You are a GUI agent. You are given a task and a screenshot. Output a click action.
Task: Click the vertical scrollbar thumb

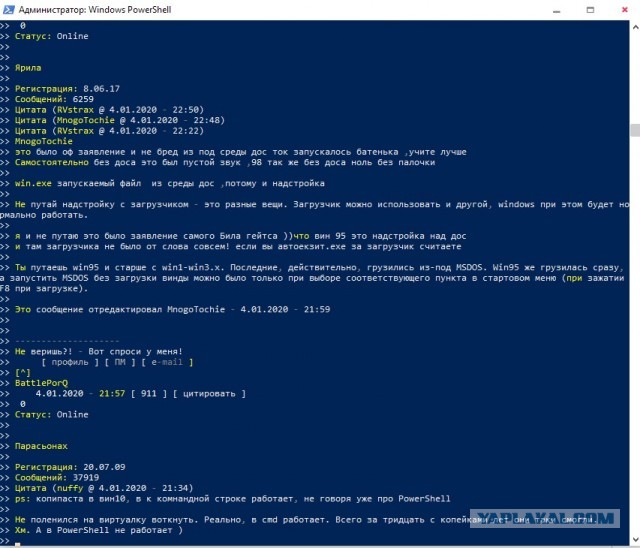click(x=635, y=131)
